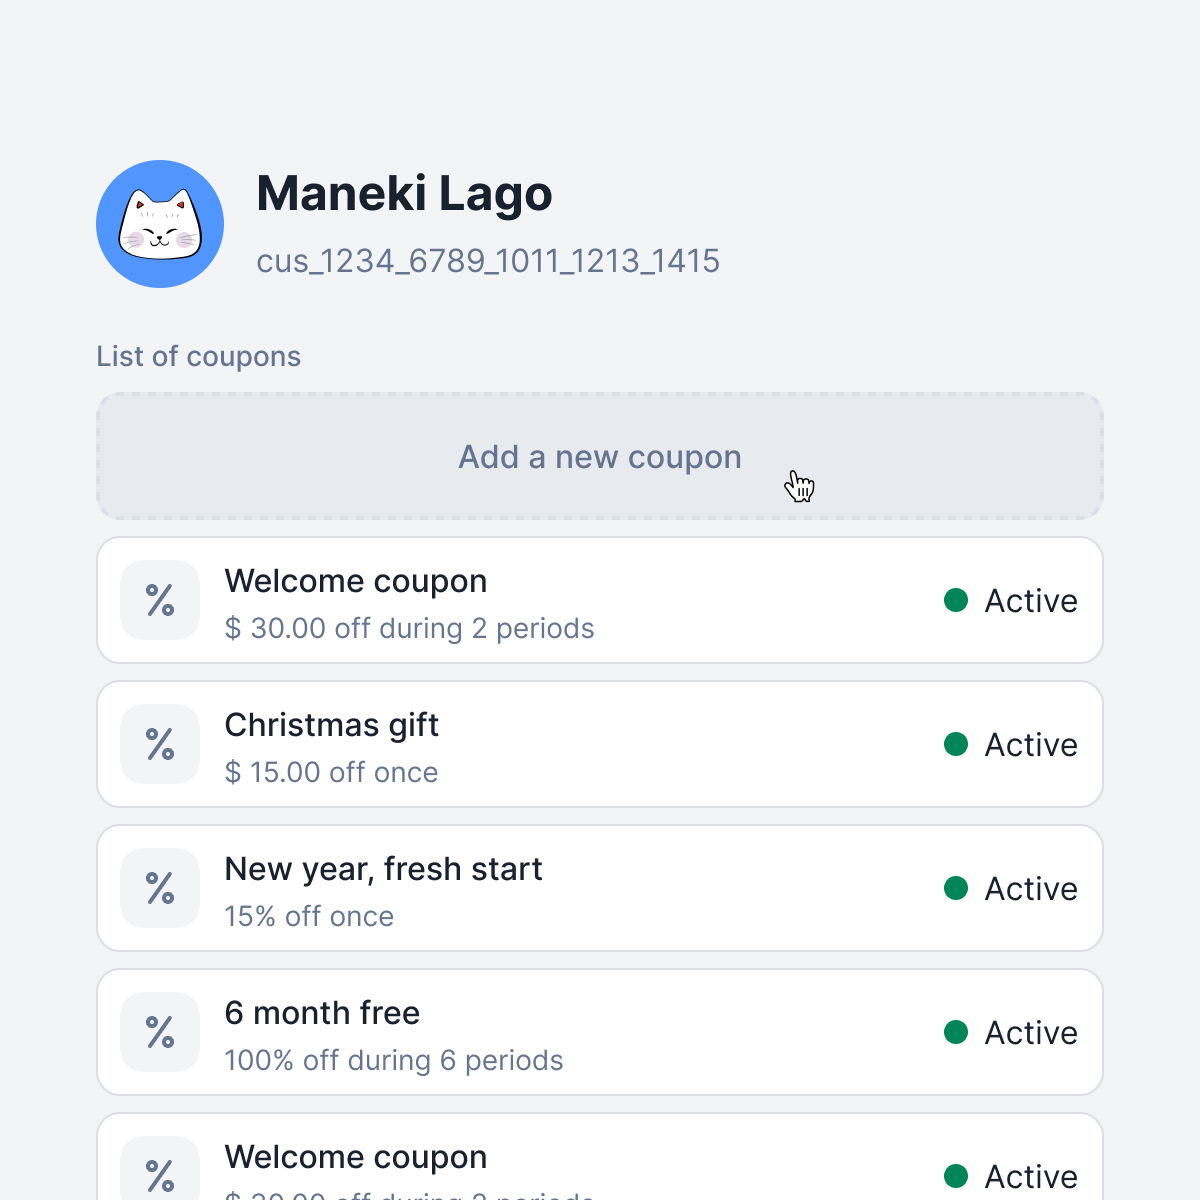Click percent icon of bottom Welcome coupon

160,1168
